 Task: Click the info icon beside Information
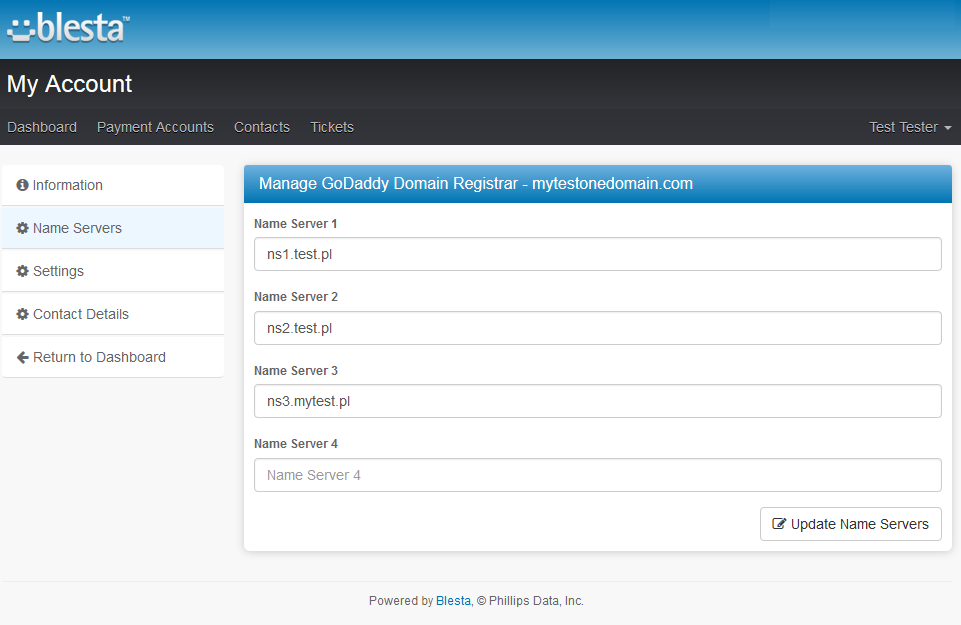coord(22,185)
